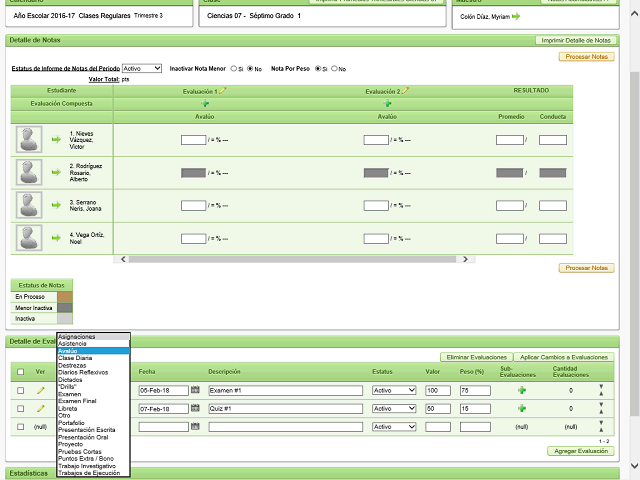Image resolution: width=640 pixels, height=480 pixels.
Task: Click the Menor Inactiva gray swatch in legend
Action: pos(64,308)
